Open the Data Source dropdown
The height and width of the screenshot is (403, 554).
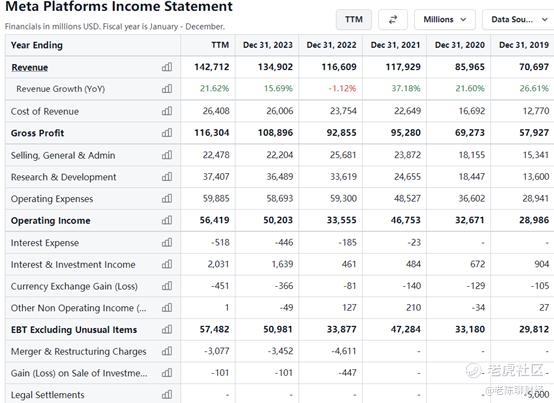tap(519, 19)
